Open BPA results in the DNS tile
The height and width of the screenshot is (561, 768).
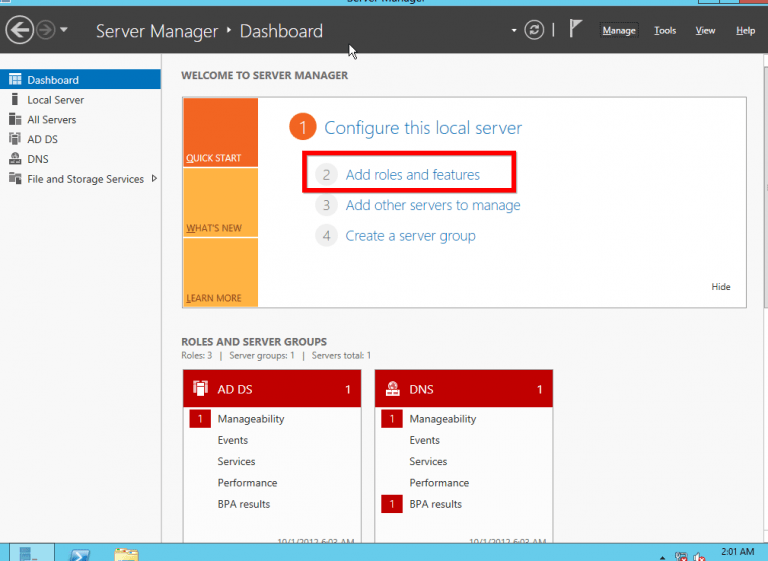point(435,504)
